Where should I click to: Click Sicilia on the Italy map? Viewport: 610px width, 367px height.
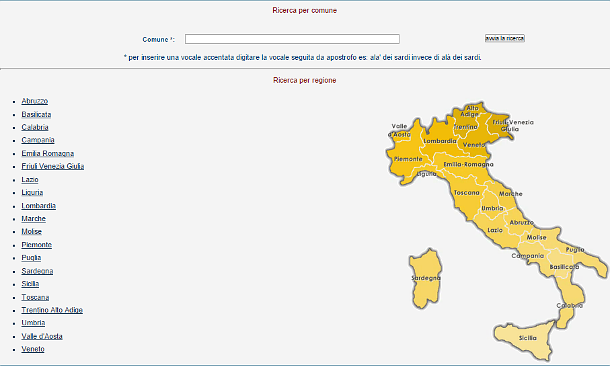pyautogui.click(x=527, y=338)
